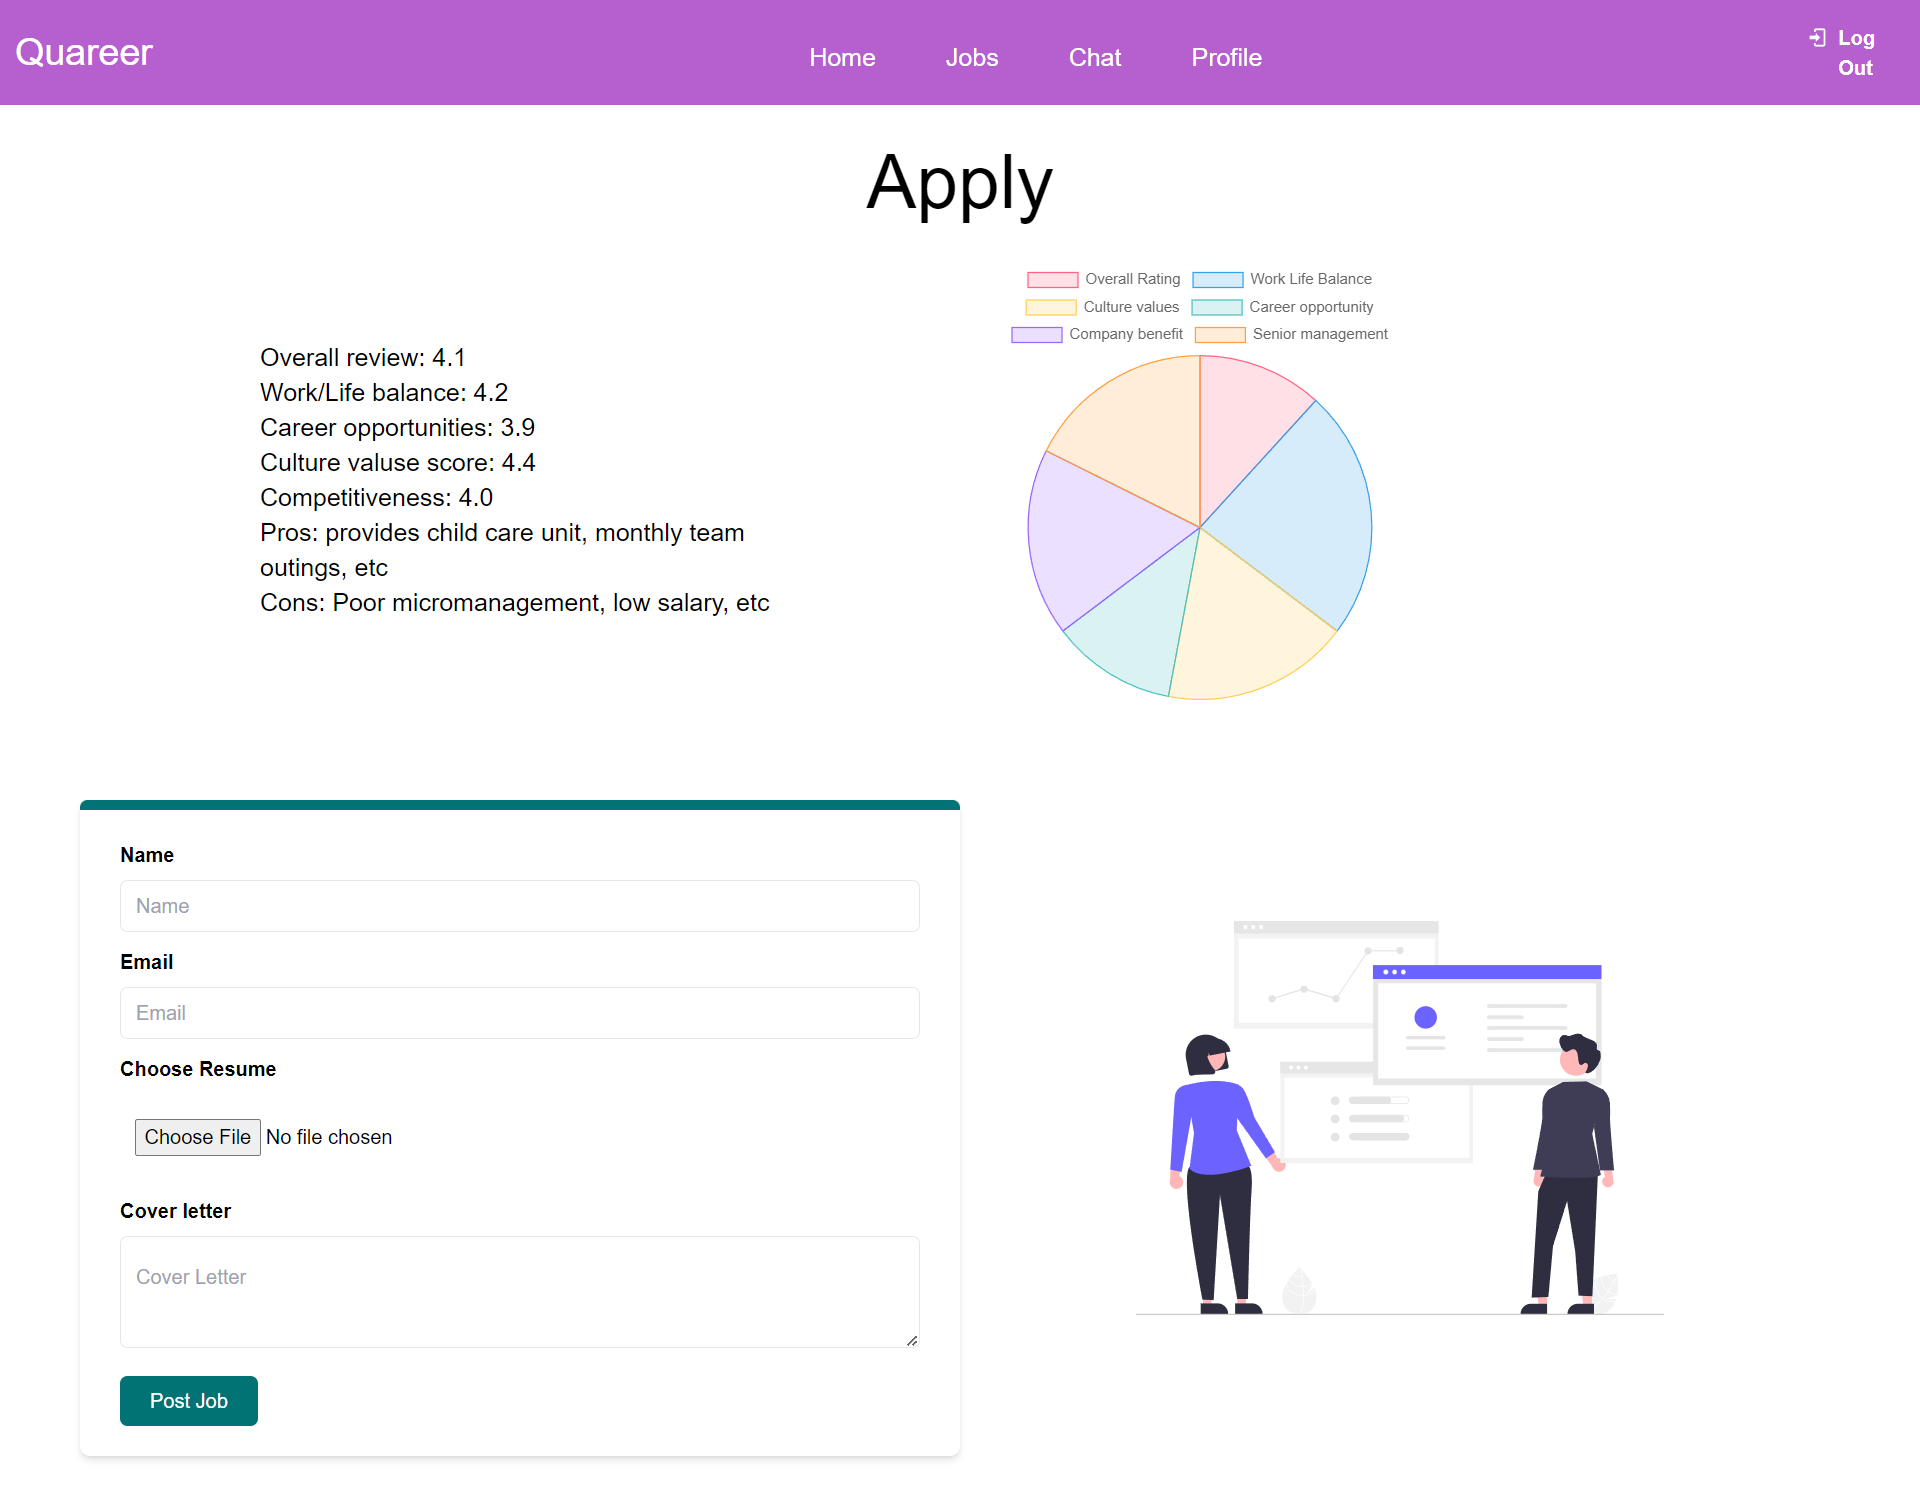
Task: Go to the Jobs menu item
Action: pos(971,57)
